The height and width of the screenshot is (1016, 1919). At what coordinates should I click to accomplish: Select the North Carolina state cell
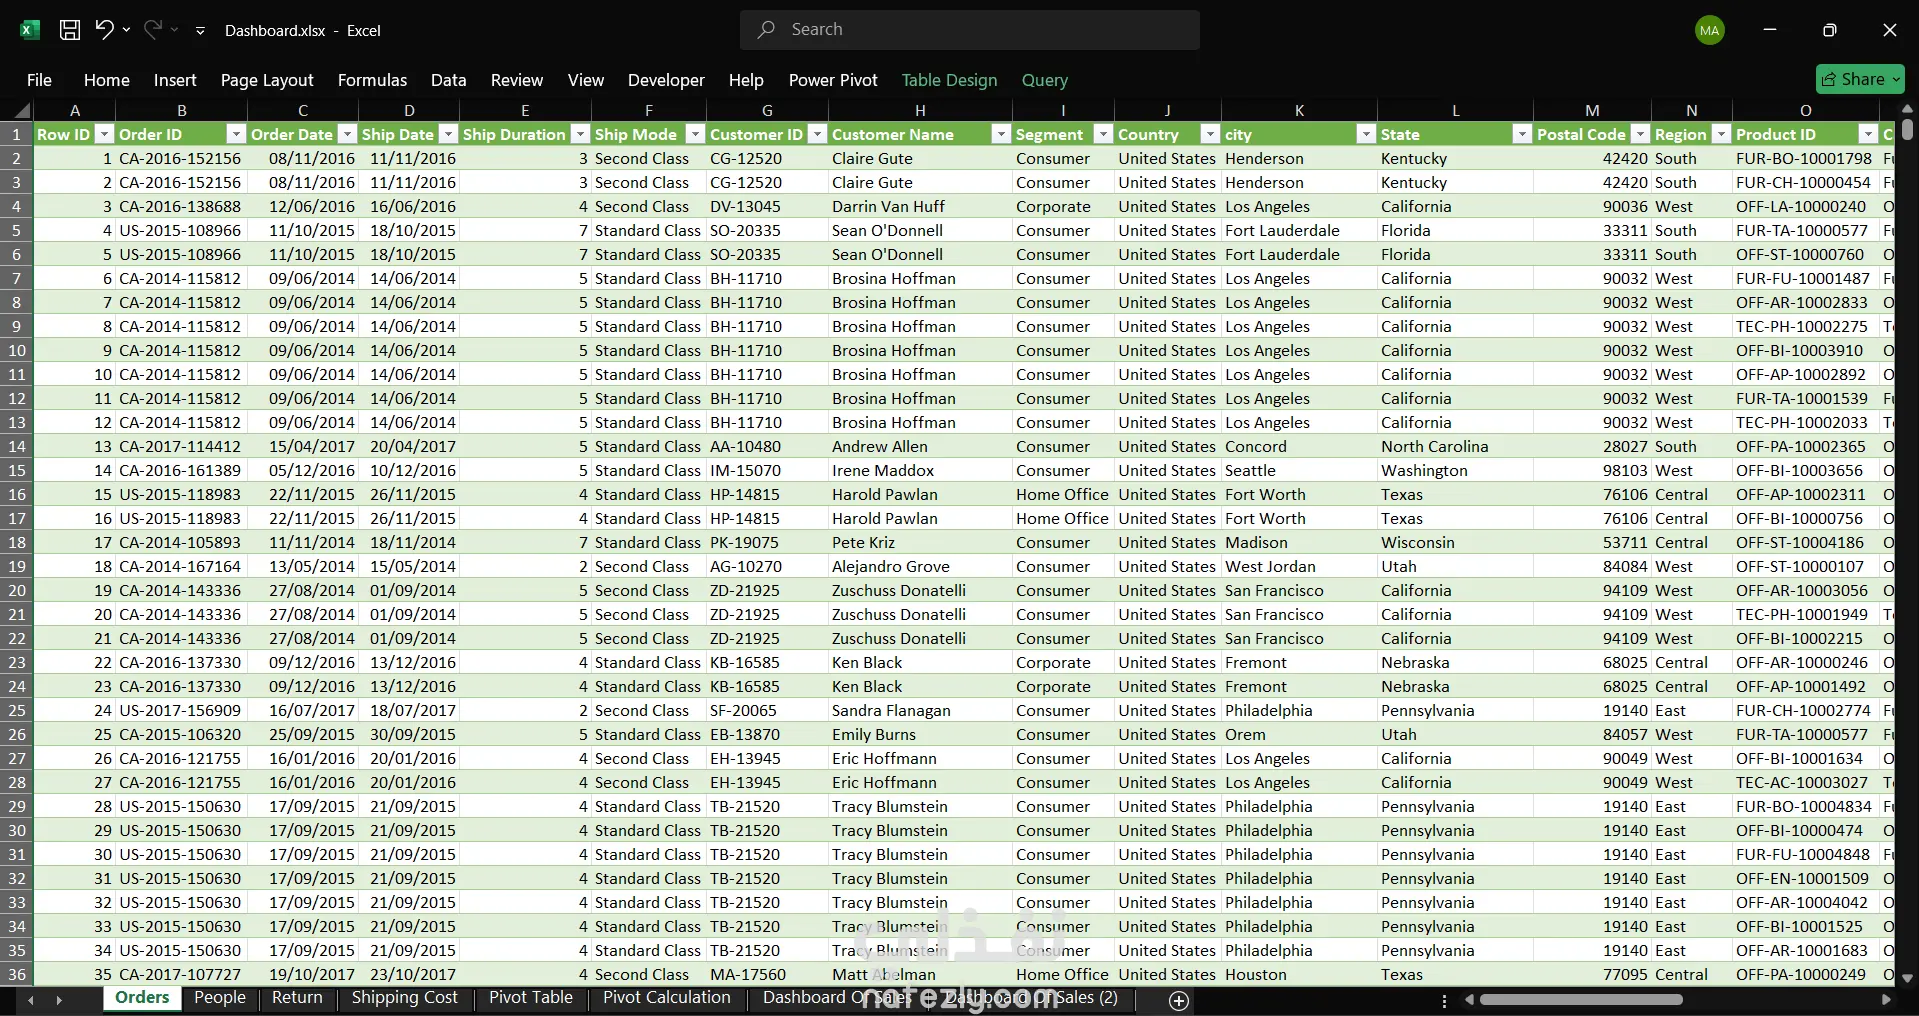tap(1454, 446)
